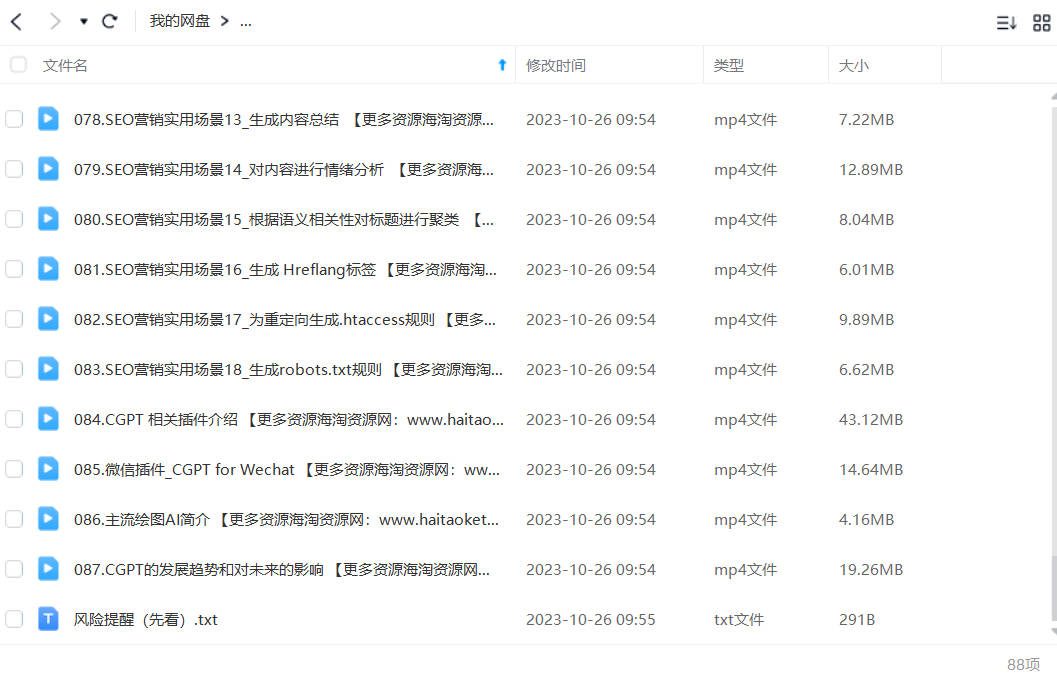Click the blue sort direction arrow
The height and width of the screenshot is (673, 1057).
click(x=502, y=65)
